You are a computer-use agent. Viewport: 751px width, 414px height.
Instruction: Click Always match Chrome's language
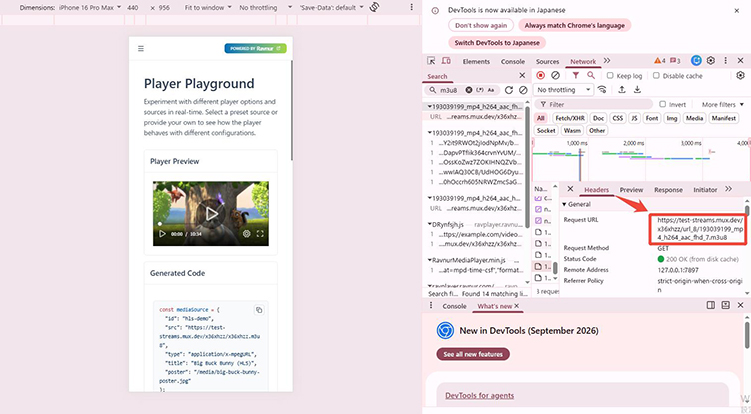[574, 25]
